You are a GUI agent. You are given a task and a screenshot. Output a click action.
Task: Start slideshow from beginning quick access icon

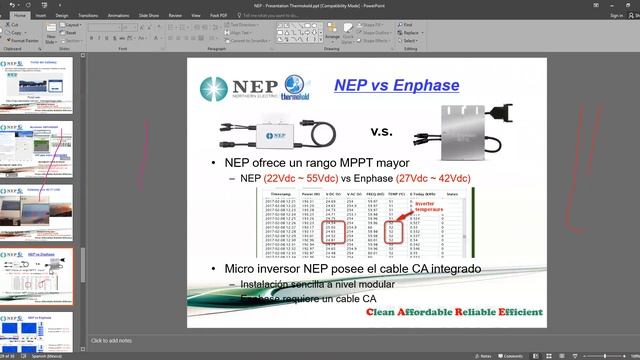(x=44, y=5)
